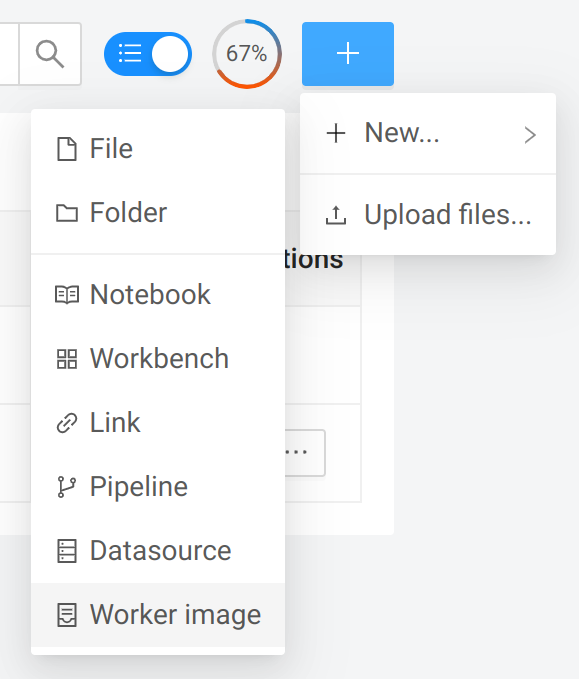The image size is (579, 679).
Task: Create a new Folder
Action: point(158,213)
